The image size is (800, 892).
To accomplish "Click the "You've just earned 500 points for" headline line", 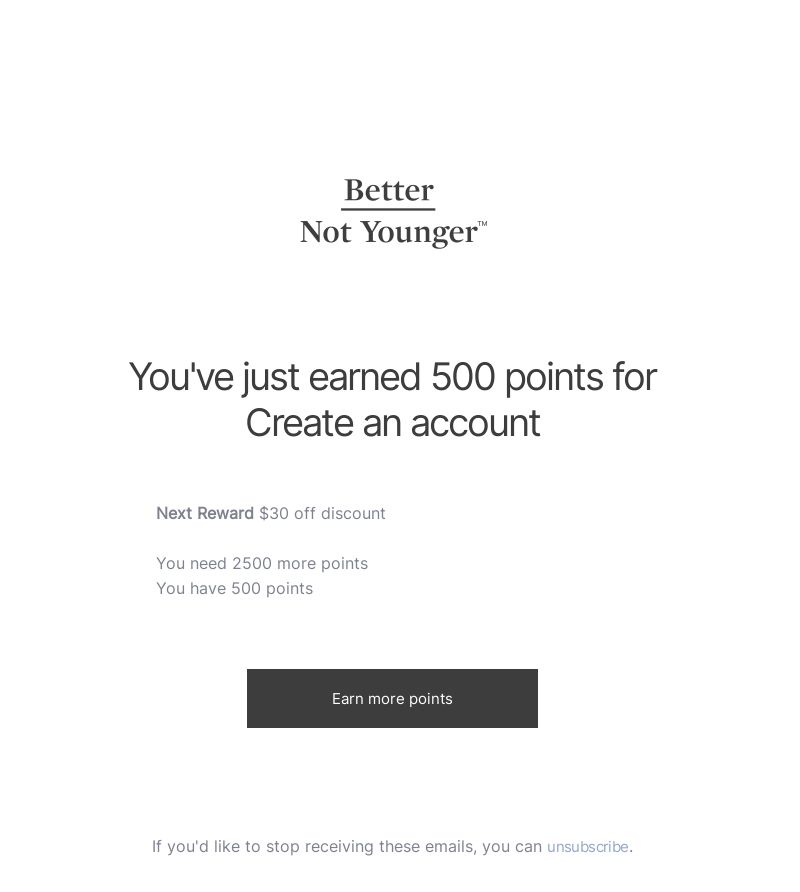I will point(393,377).
